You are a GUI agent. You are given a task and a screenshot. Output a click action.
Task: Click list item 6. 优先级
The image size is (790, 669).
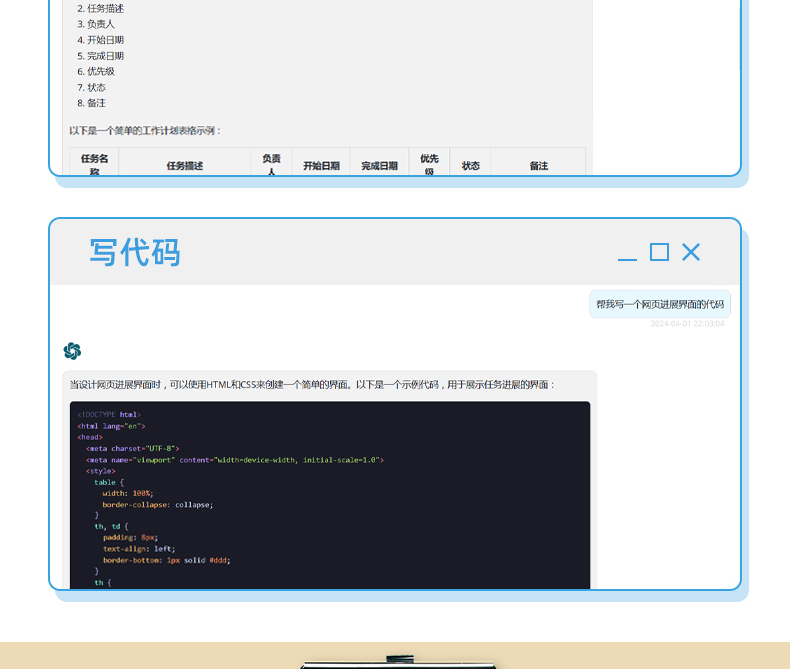[96, 71]
